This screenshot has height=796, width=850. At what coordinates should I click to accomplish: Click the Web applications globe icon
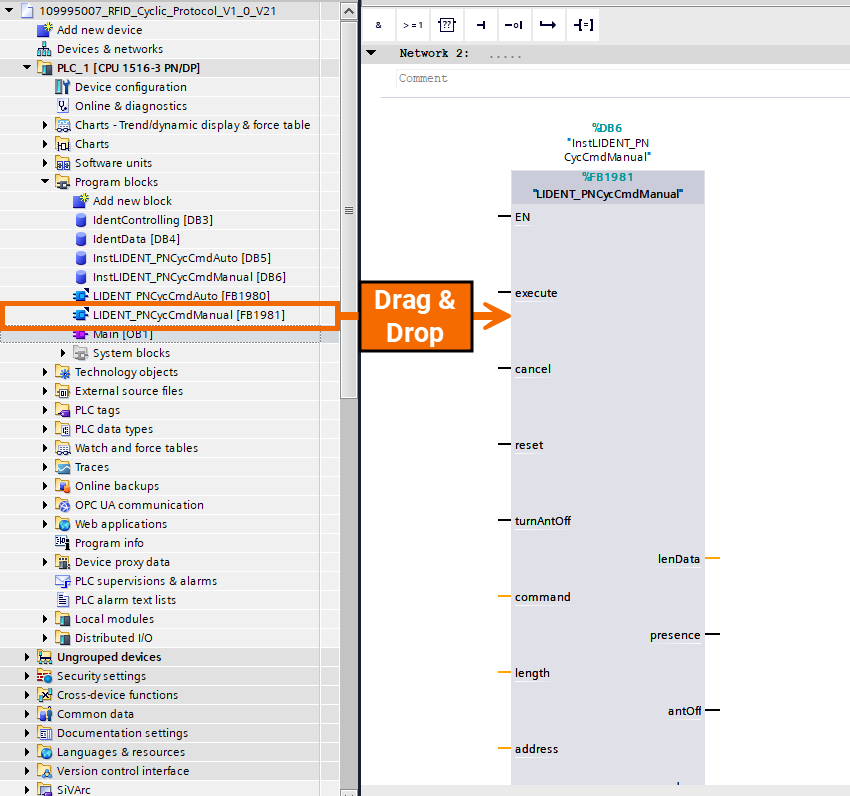(x=62, y=524)
